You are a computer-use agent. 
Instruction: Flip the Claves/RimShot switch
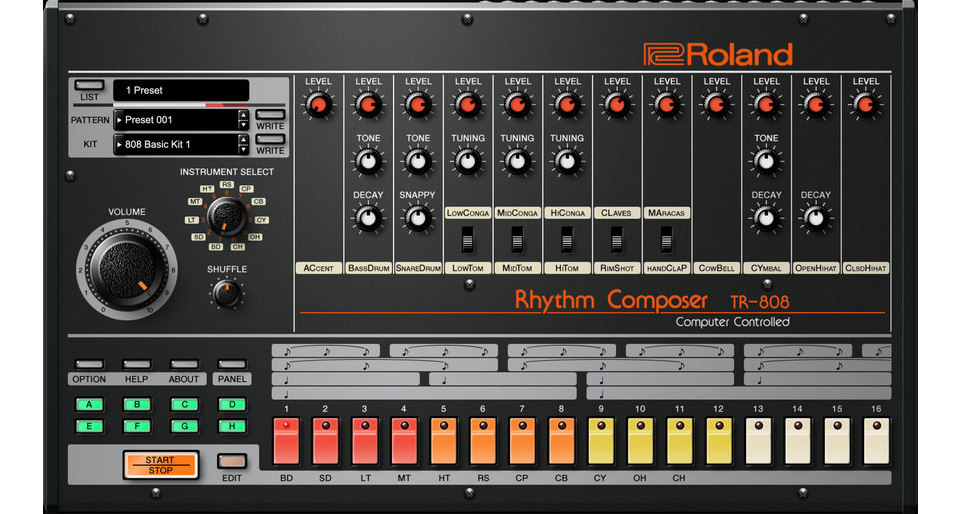pyautogui.click(x=617, y=240)
